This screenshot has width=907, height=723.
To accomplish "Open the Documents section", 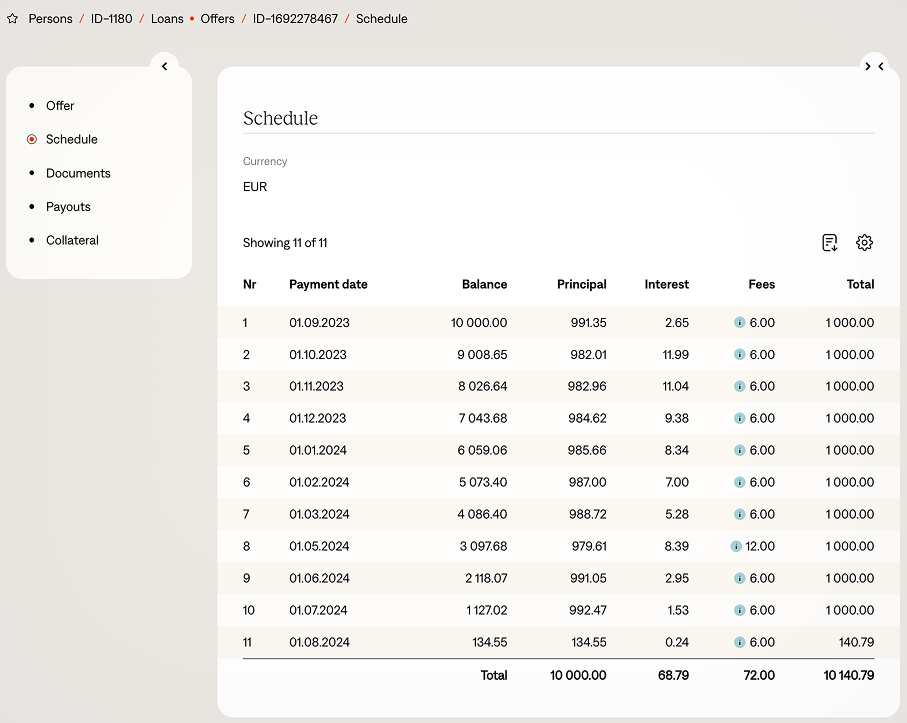I will point(78,173).
